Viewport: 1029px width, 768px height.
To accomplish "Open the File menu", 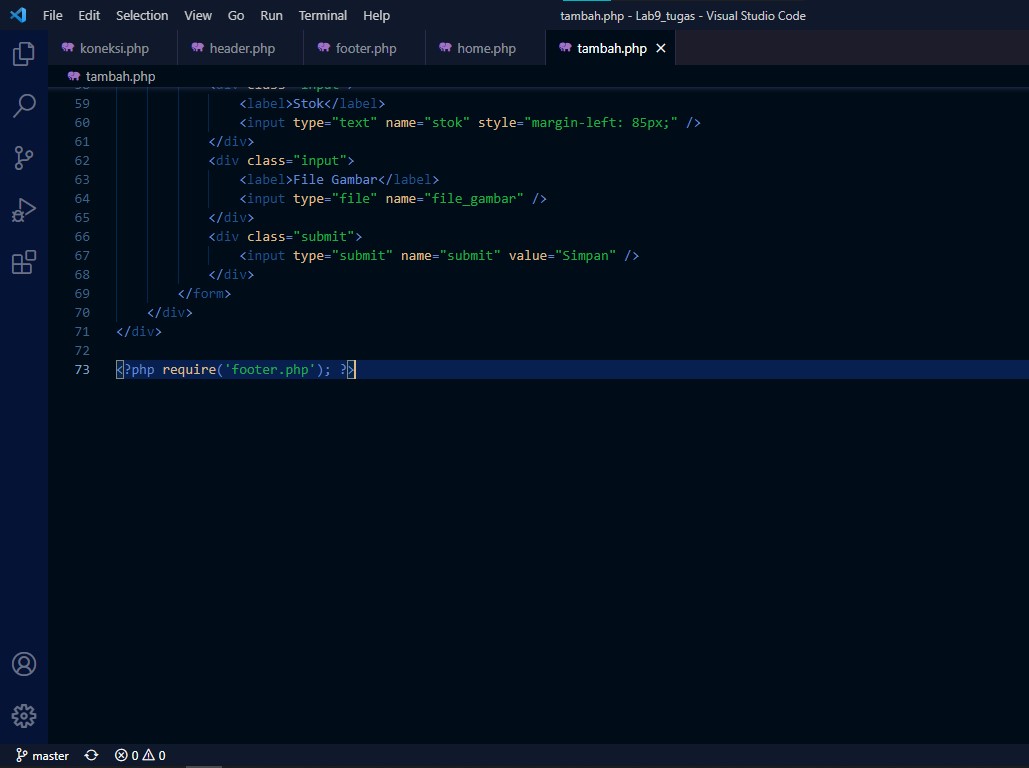I will coord(52,15).
